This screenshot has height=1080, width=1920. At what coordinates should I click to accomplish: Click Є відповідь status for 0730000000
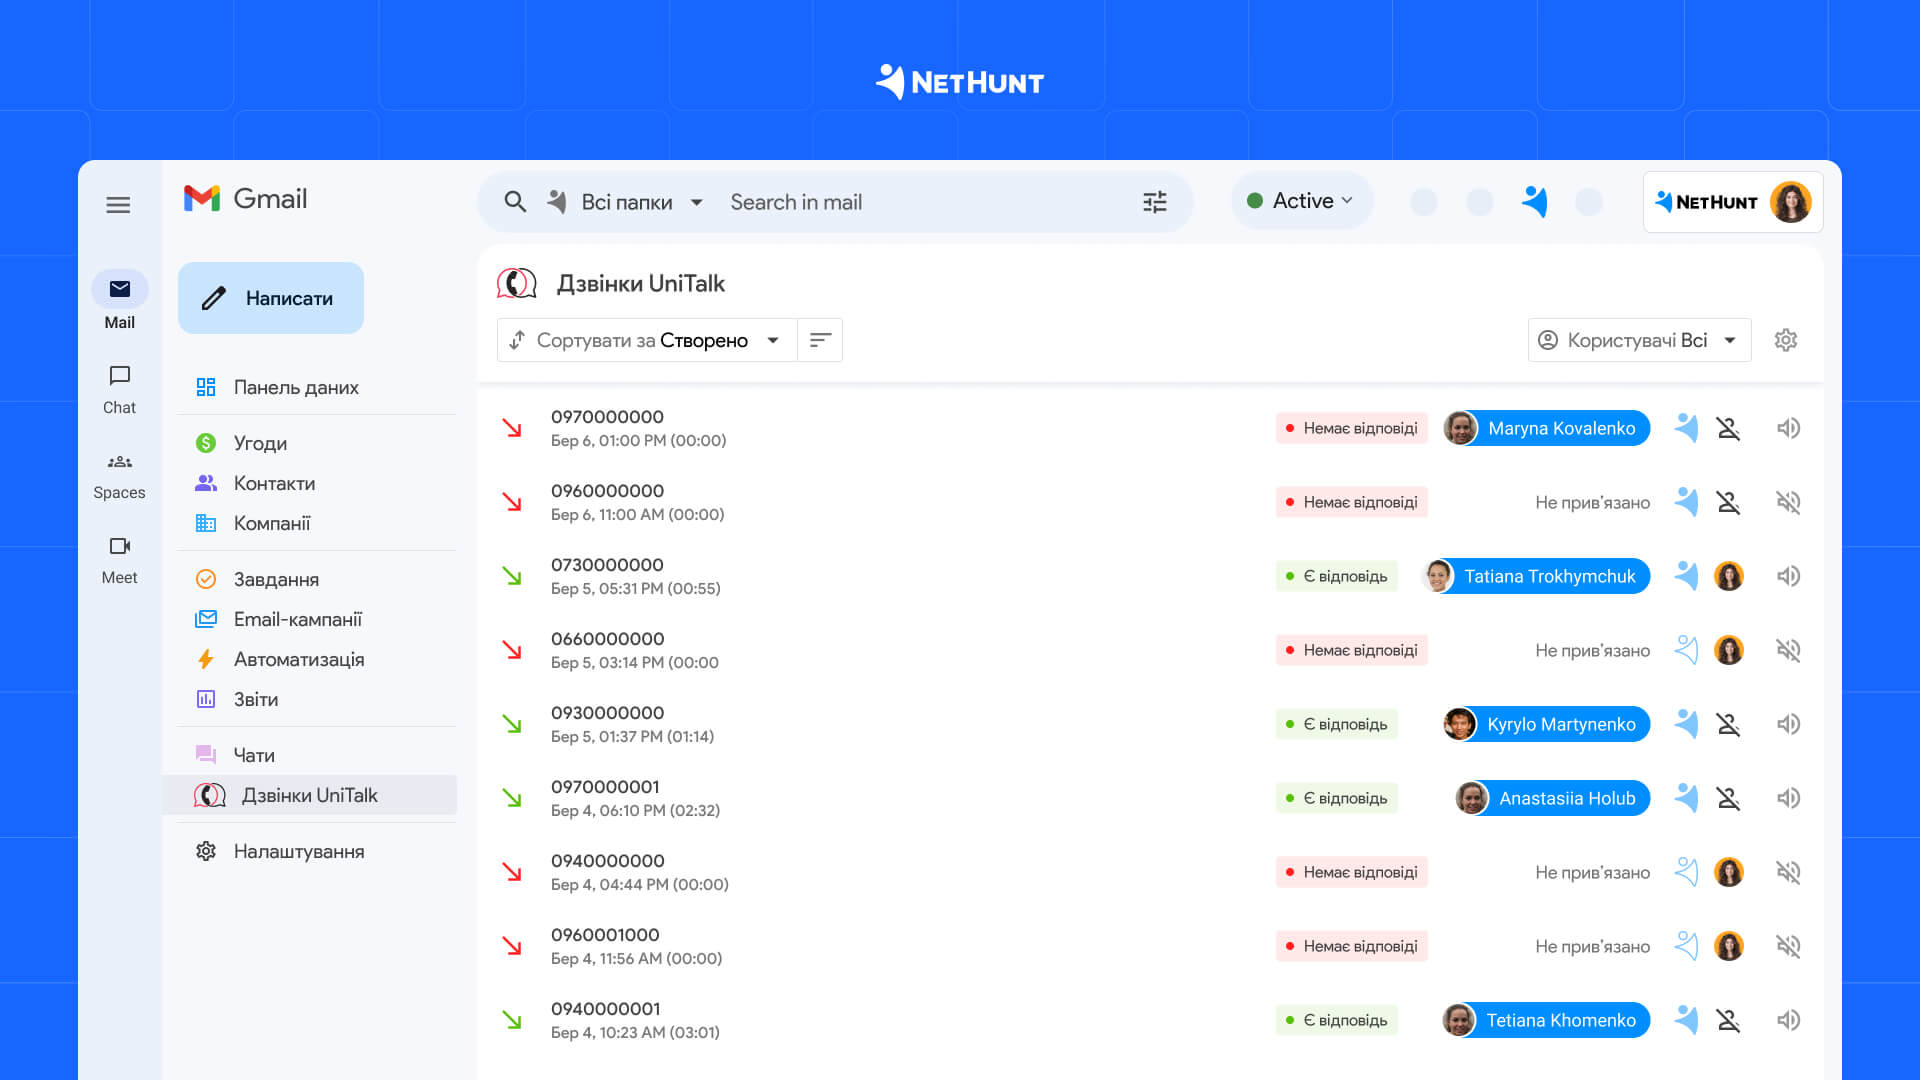[x=1337, y=576]
